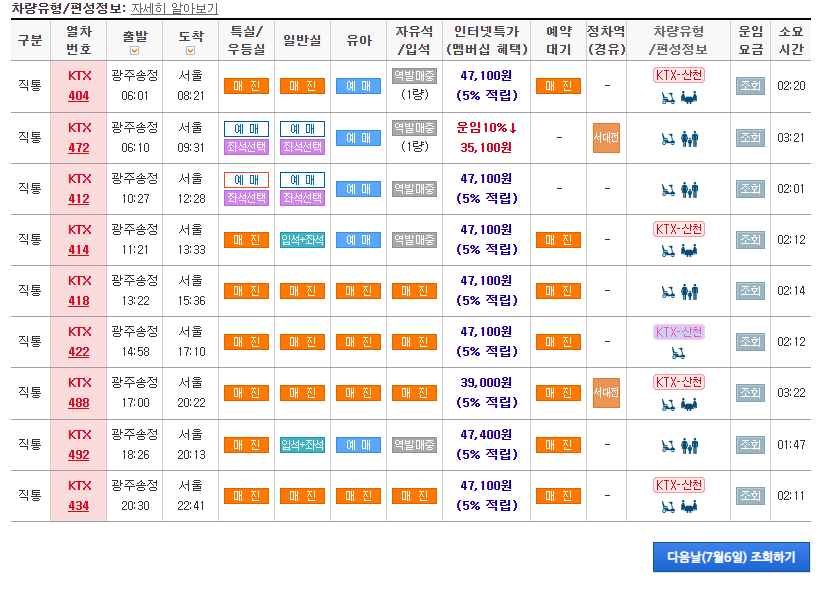This screenshot has height=607, width=833.
Task: Select 예매 for KTX 472 nursing room
Action: 357,137
